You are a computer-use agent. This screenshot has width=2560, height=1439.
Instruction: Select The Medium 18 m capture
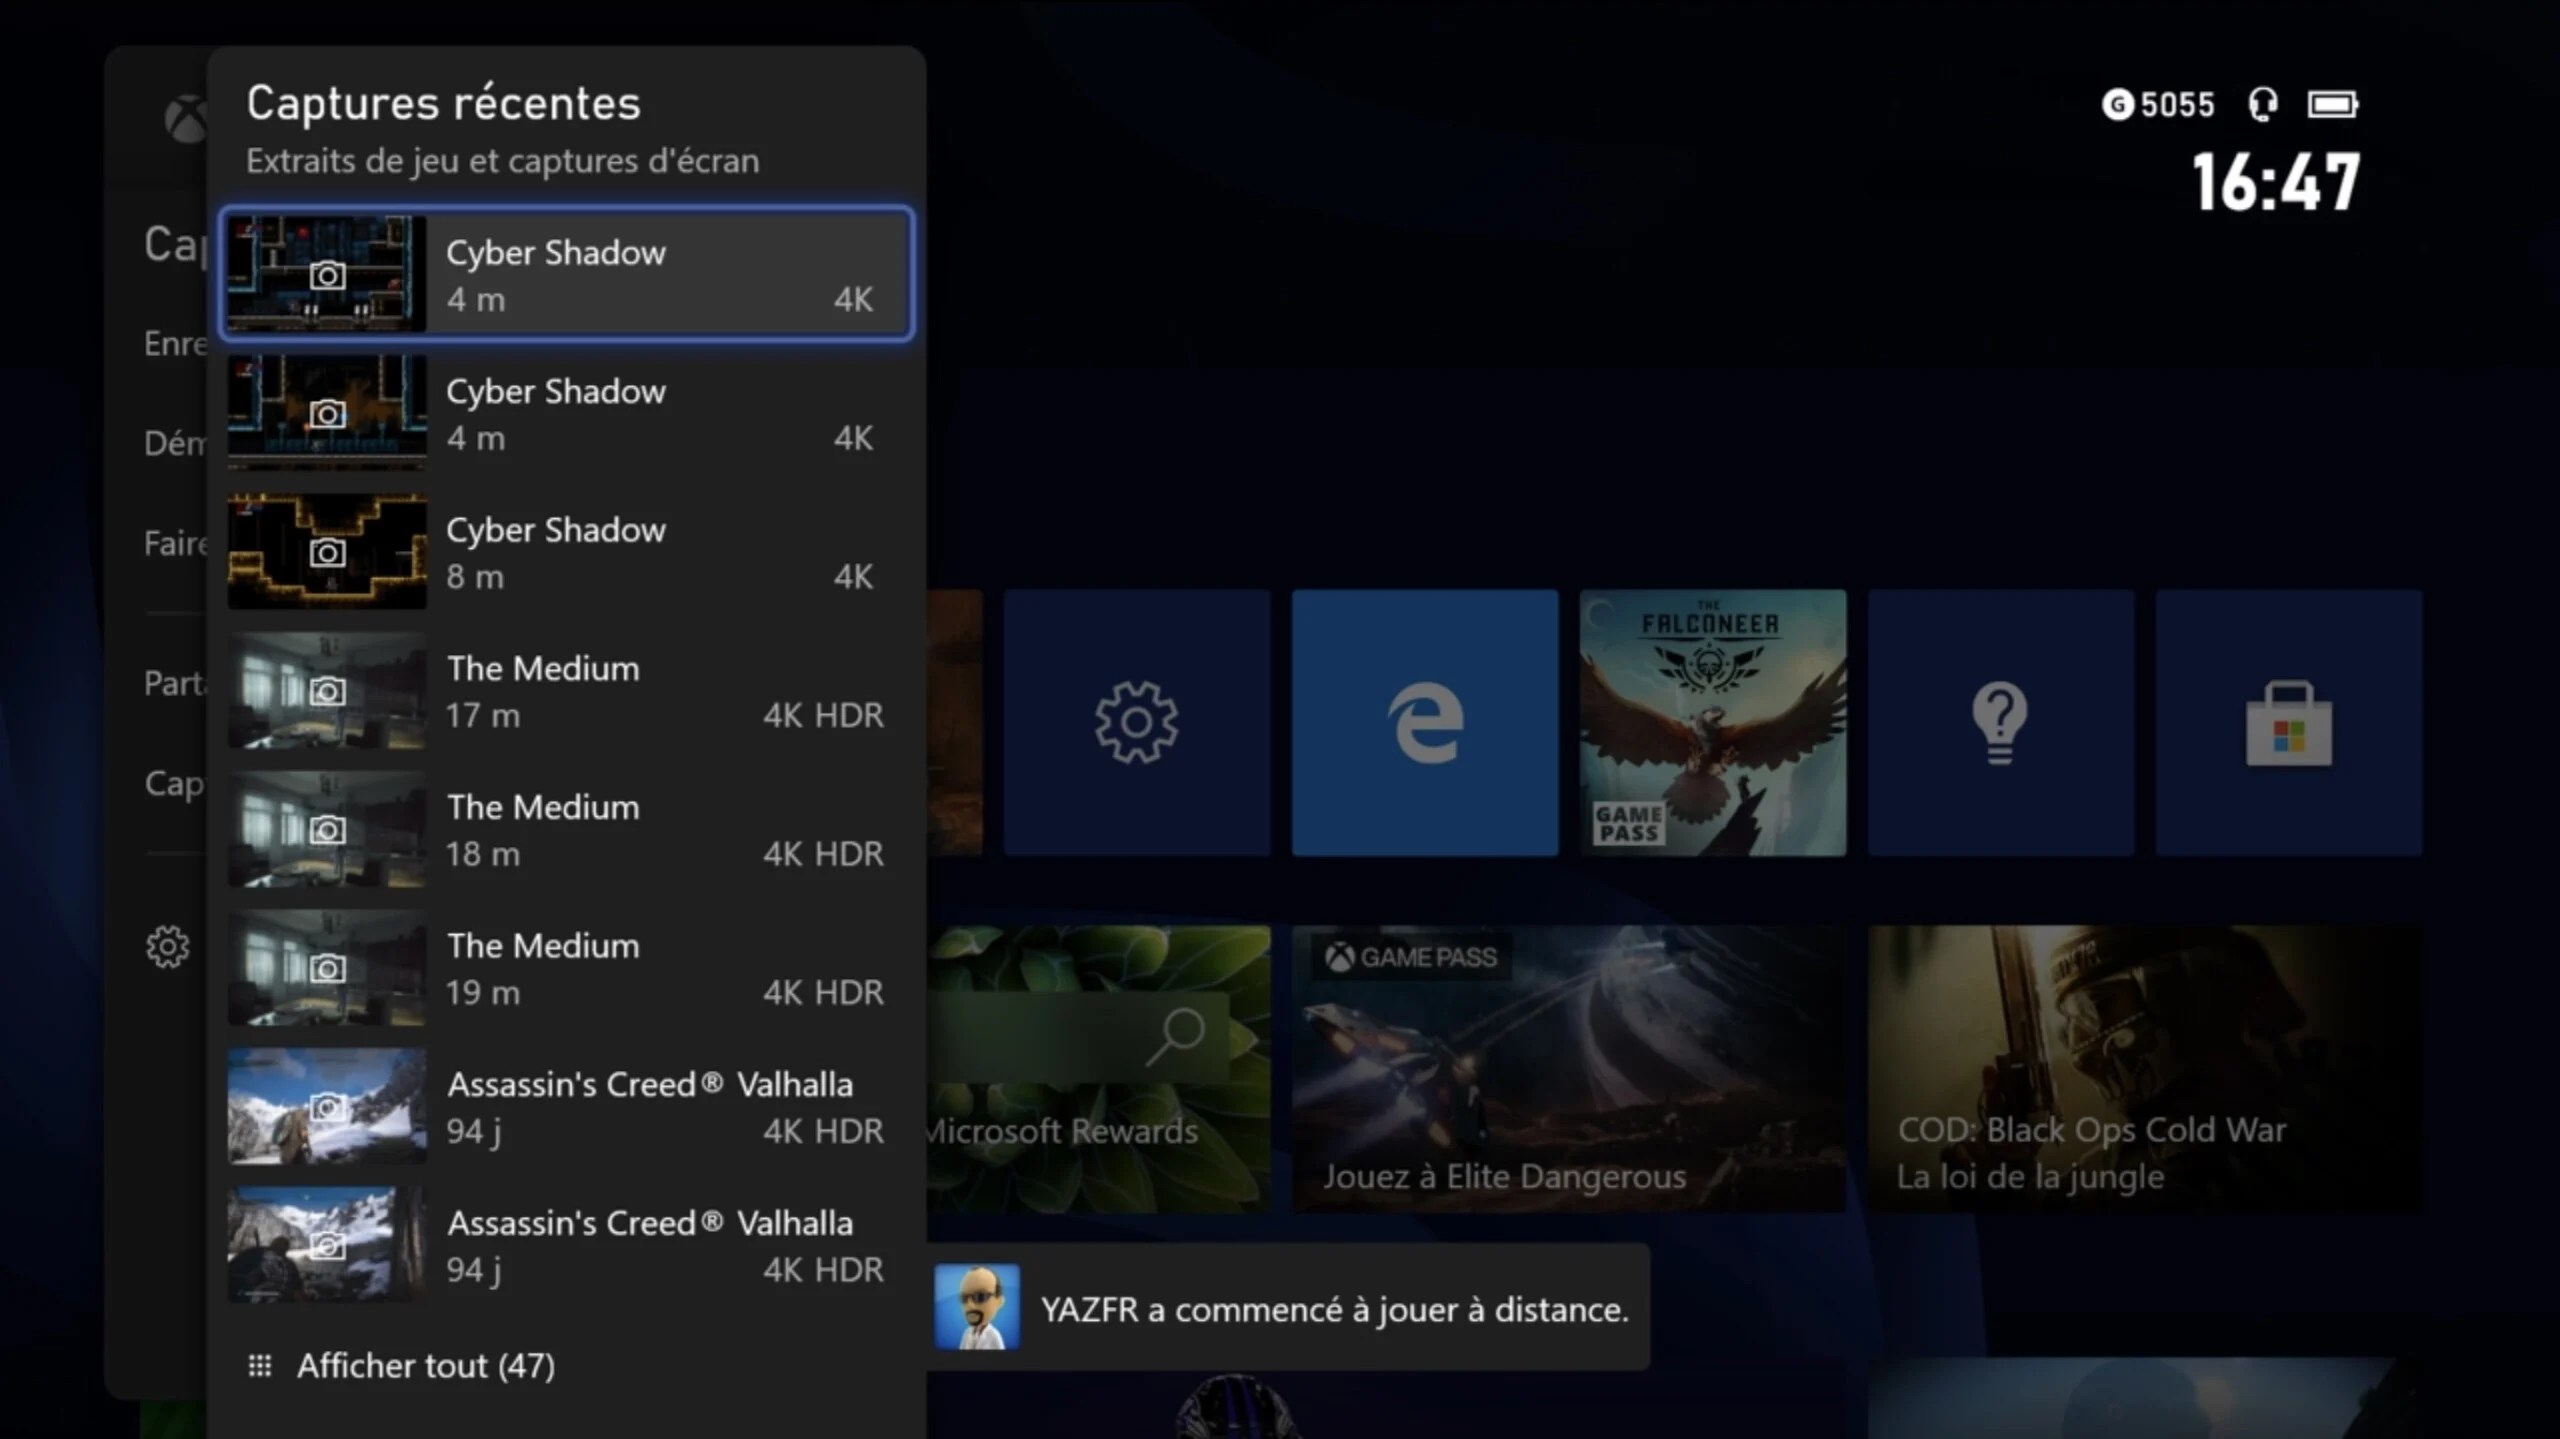[x=566, y=829]
